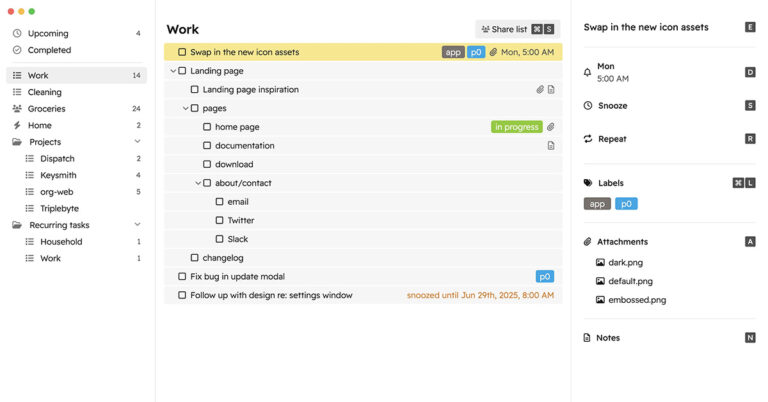Screen dimensions: 768x402
Task: Select the Keysmith project list
Action: [x=58, y=175]
